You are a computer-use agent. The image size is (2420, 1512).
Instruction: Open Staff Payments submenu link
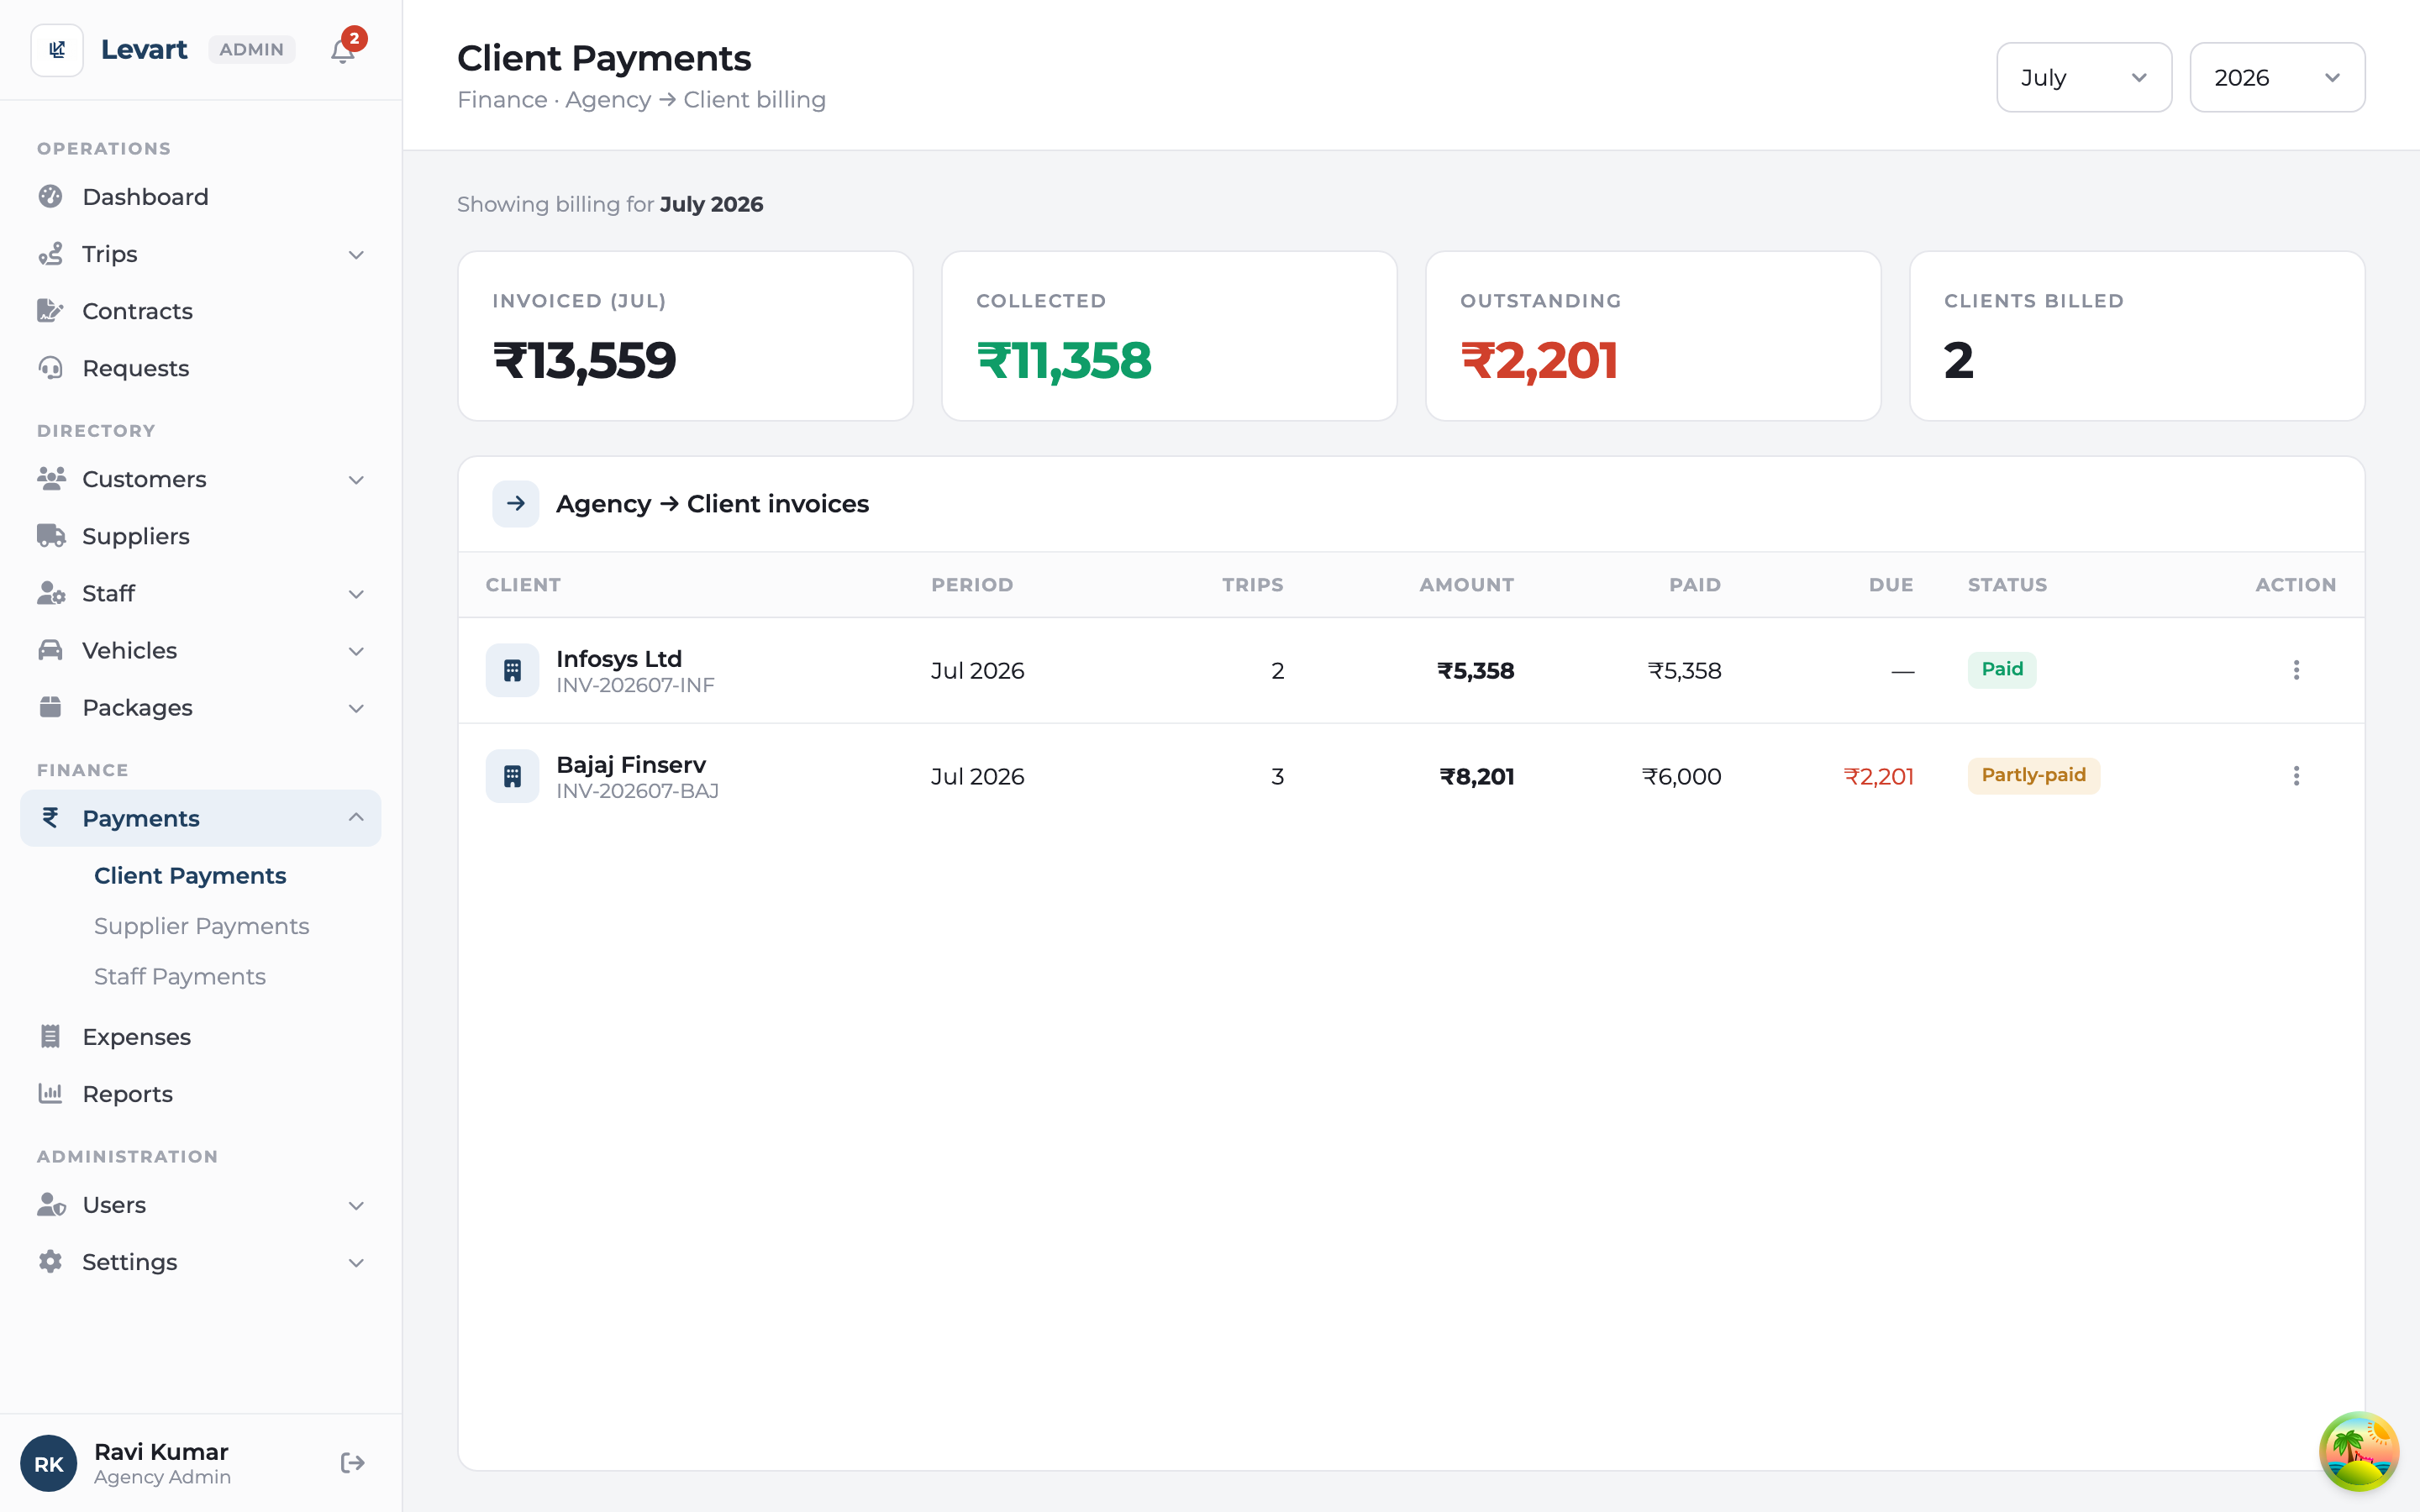click(180, 976)
